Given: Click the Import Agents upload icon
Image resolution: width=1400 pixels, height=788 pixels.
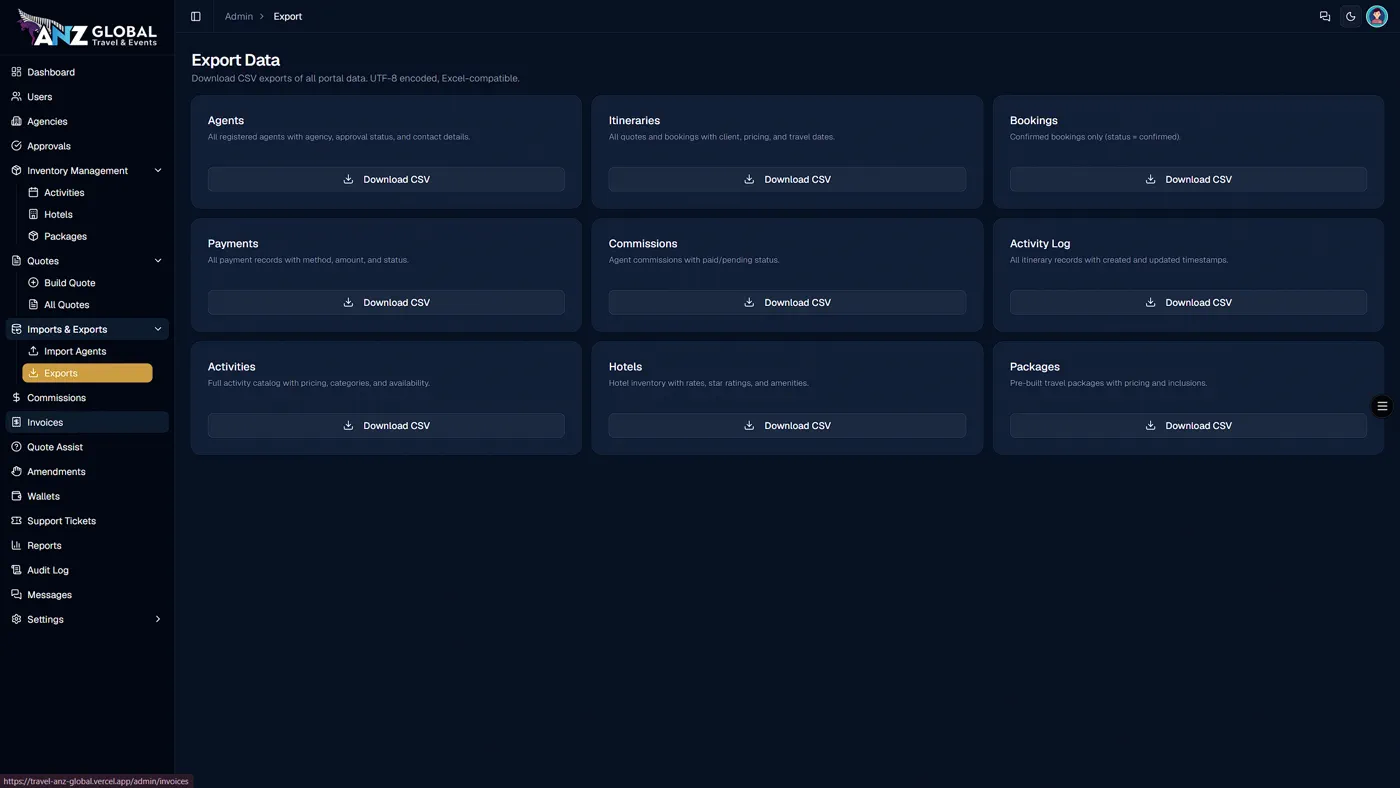Looking at the screenshot, I should pos(33,351).
